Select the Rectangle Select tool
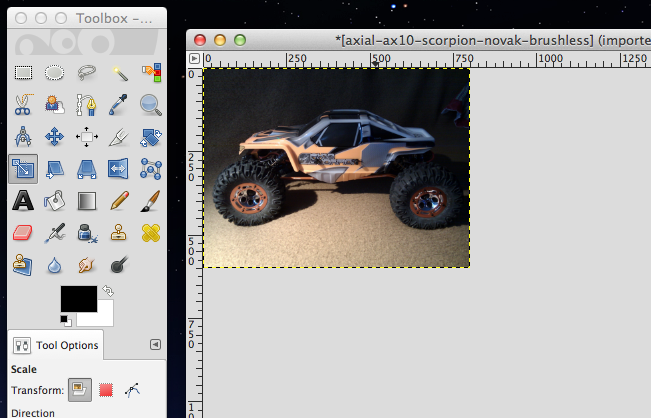Viewport: 651px width, 418px height. click(x=23, y=72)
